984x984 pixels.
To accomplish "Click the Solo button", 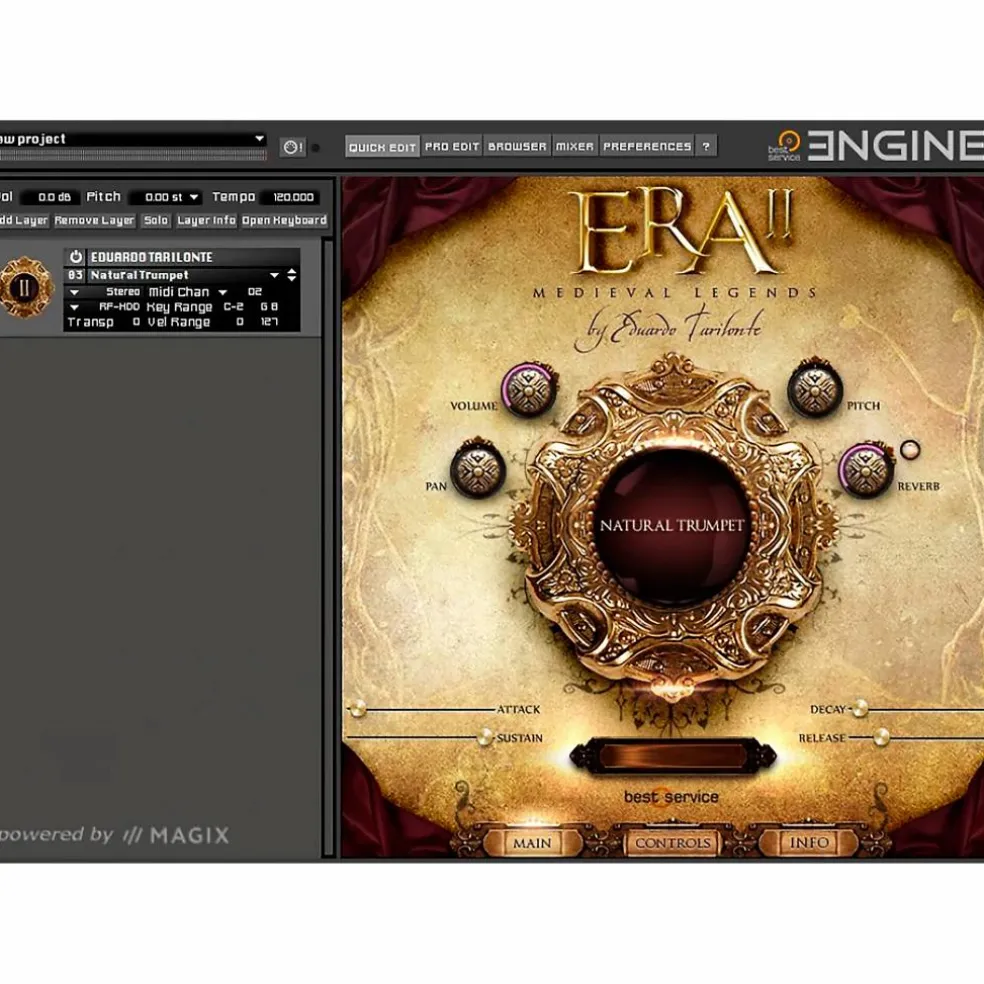I will (x=156, y=220).
